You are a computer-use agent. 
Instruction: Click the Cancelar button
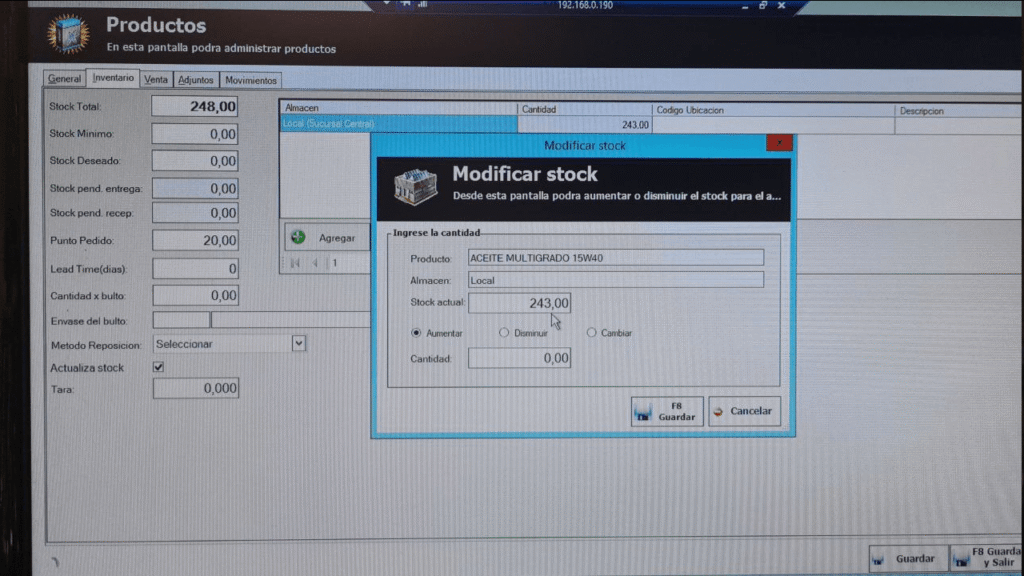click(744, 411)
